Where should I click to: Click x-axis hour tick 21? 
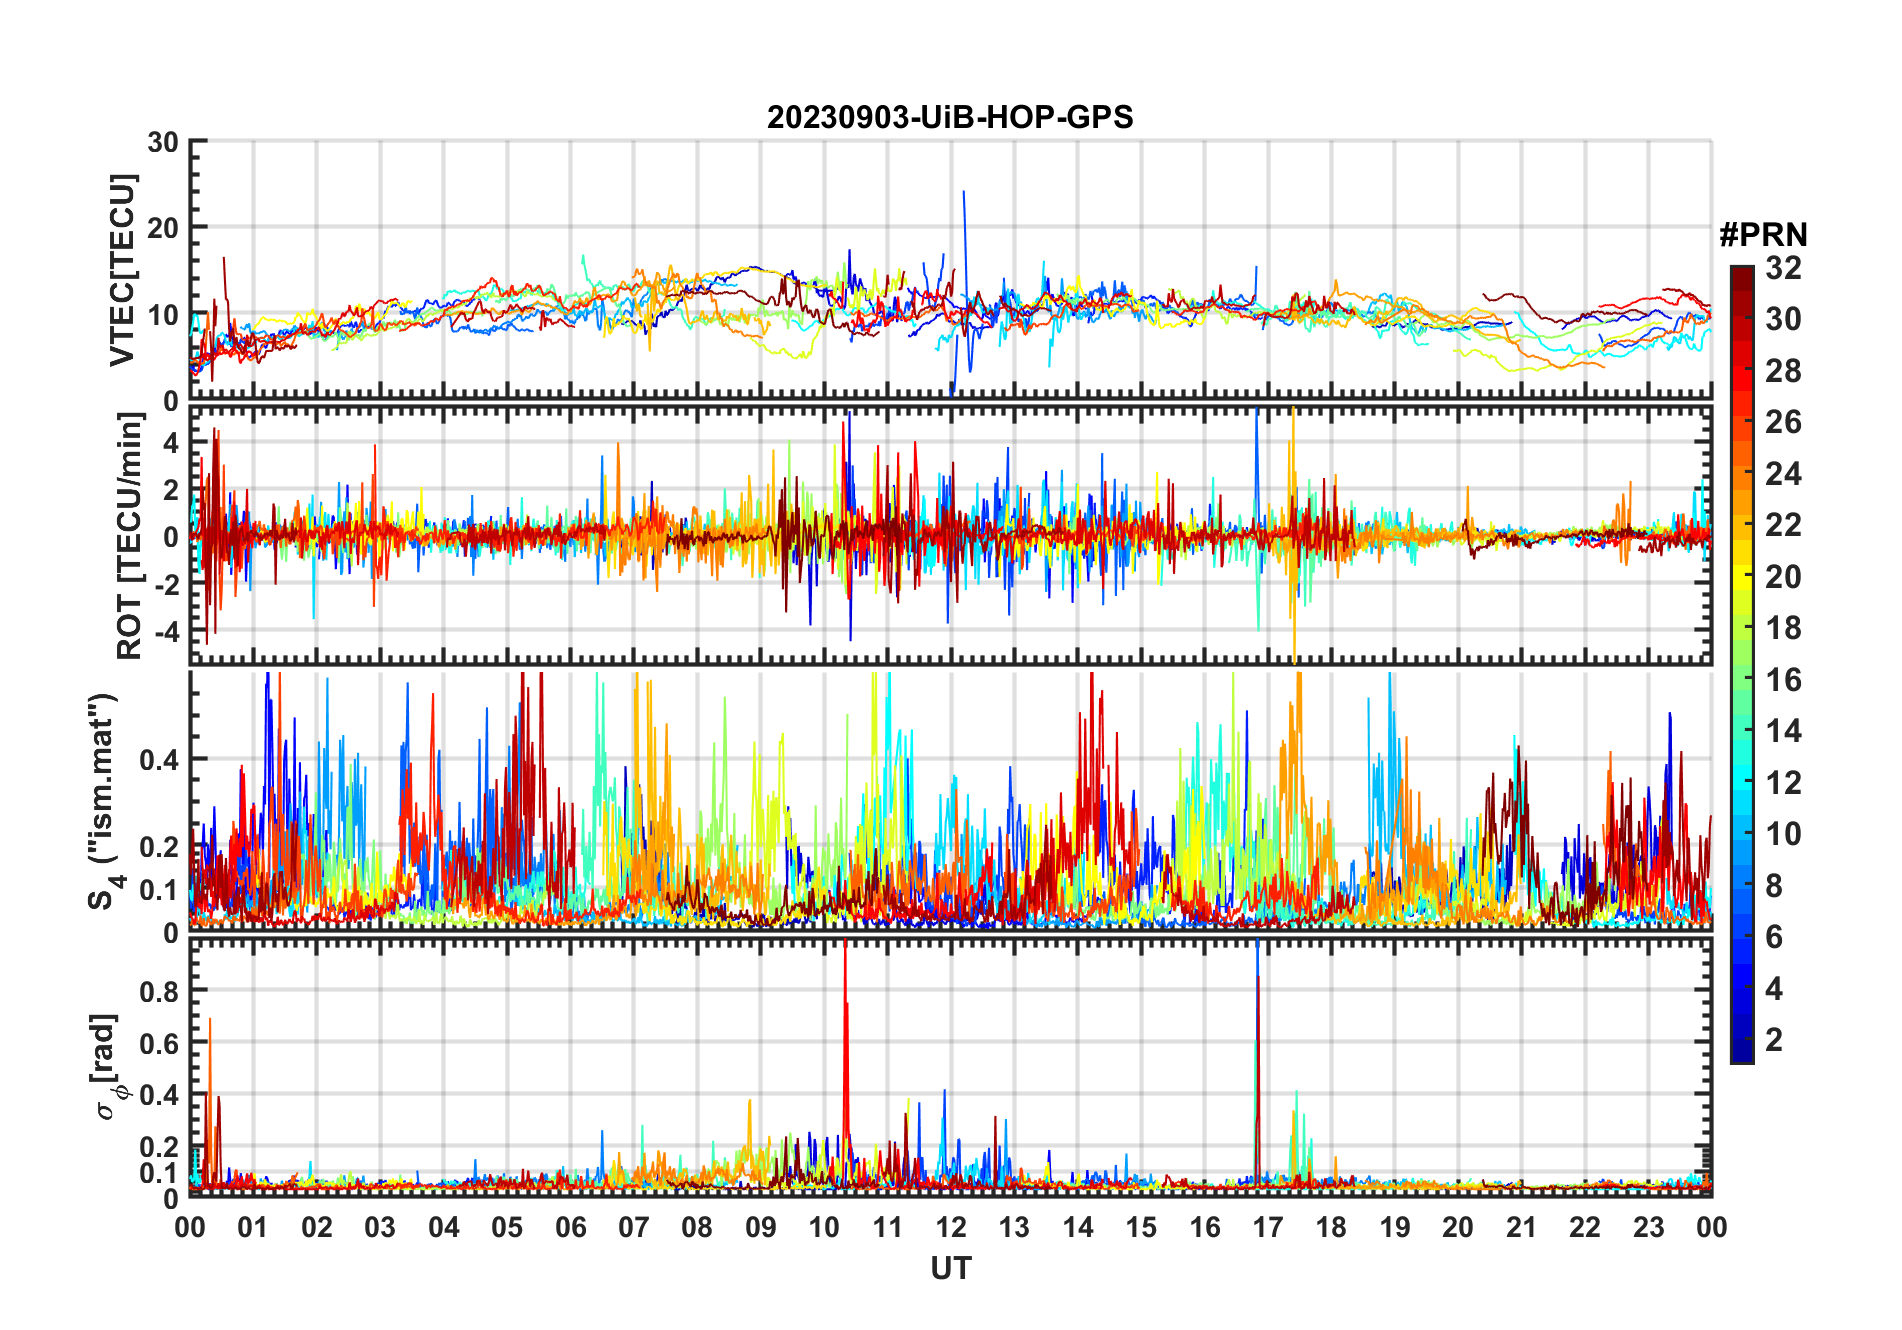(x=1522, y=1227)
